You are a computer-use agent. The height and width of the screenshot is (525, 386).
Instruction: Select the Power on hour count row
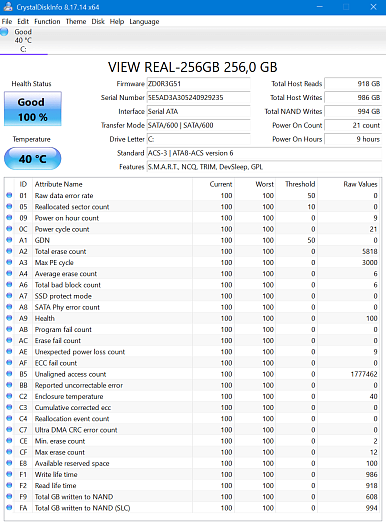click(x=193, y=218)
